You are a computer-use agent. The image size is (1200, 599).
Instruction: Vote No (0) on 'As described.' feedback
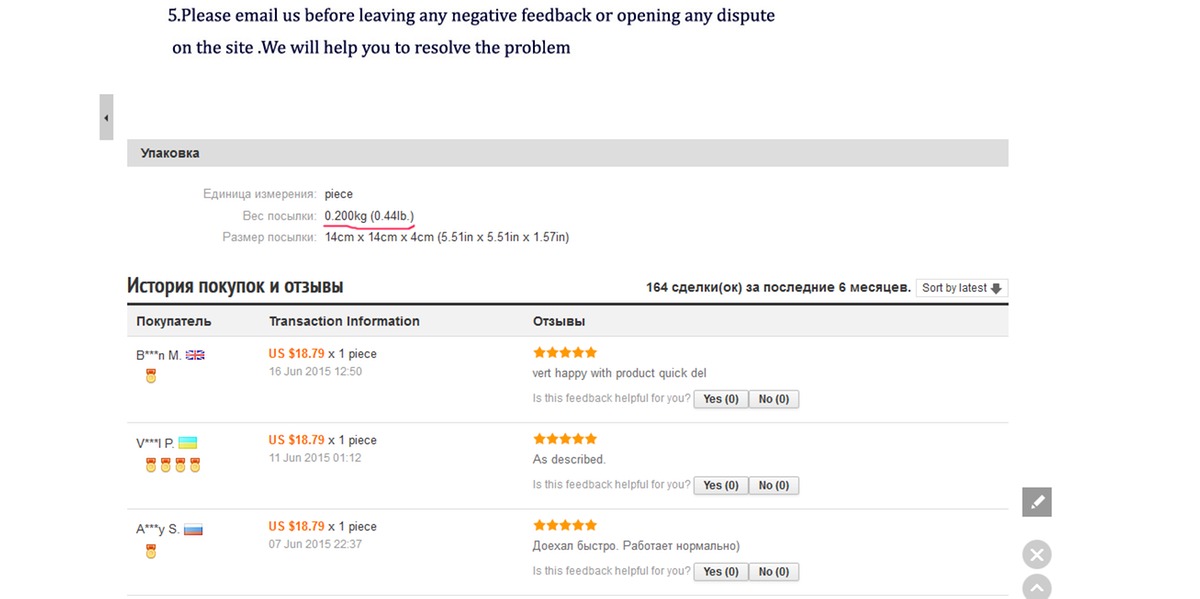(x=773, y=485)
